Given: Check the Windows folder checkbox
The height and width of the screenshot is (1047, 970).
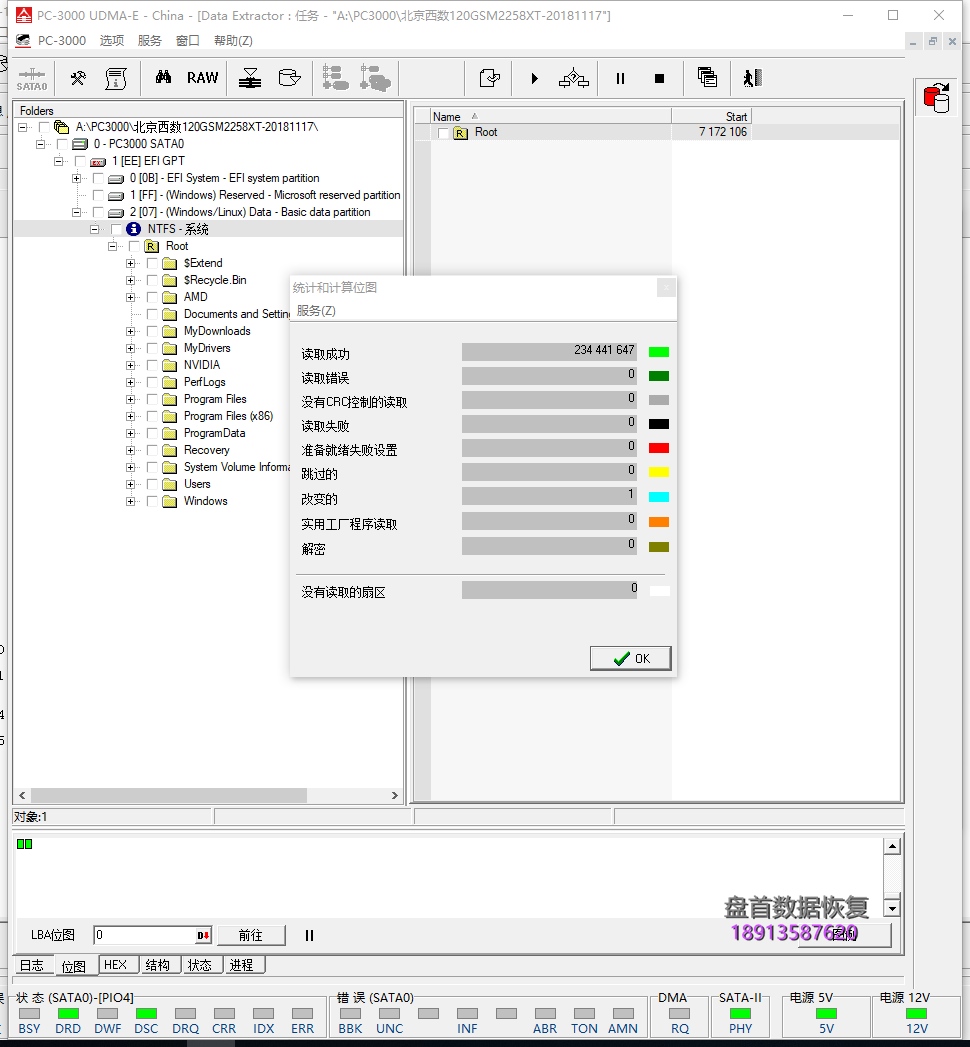Looking at the screenshot, I should pyautogui.click(x=152, y=501).
